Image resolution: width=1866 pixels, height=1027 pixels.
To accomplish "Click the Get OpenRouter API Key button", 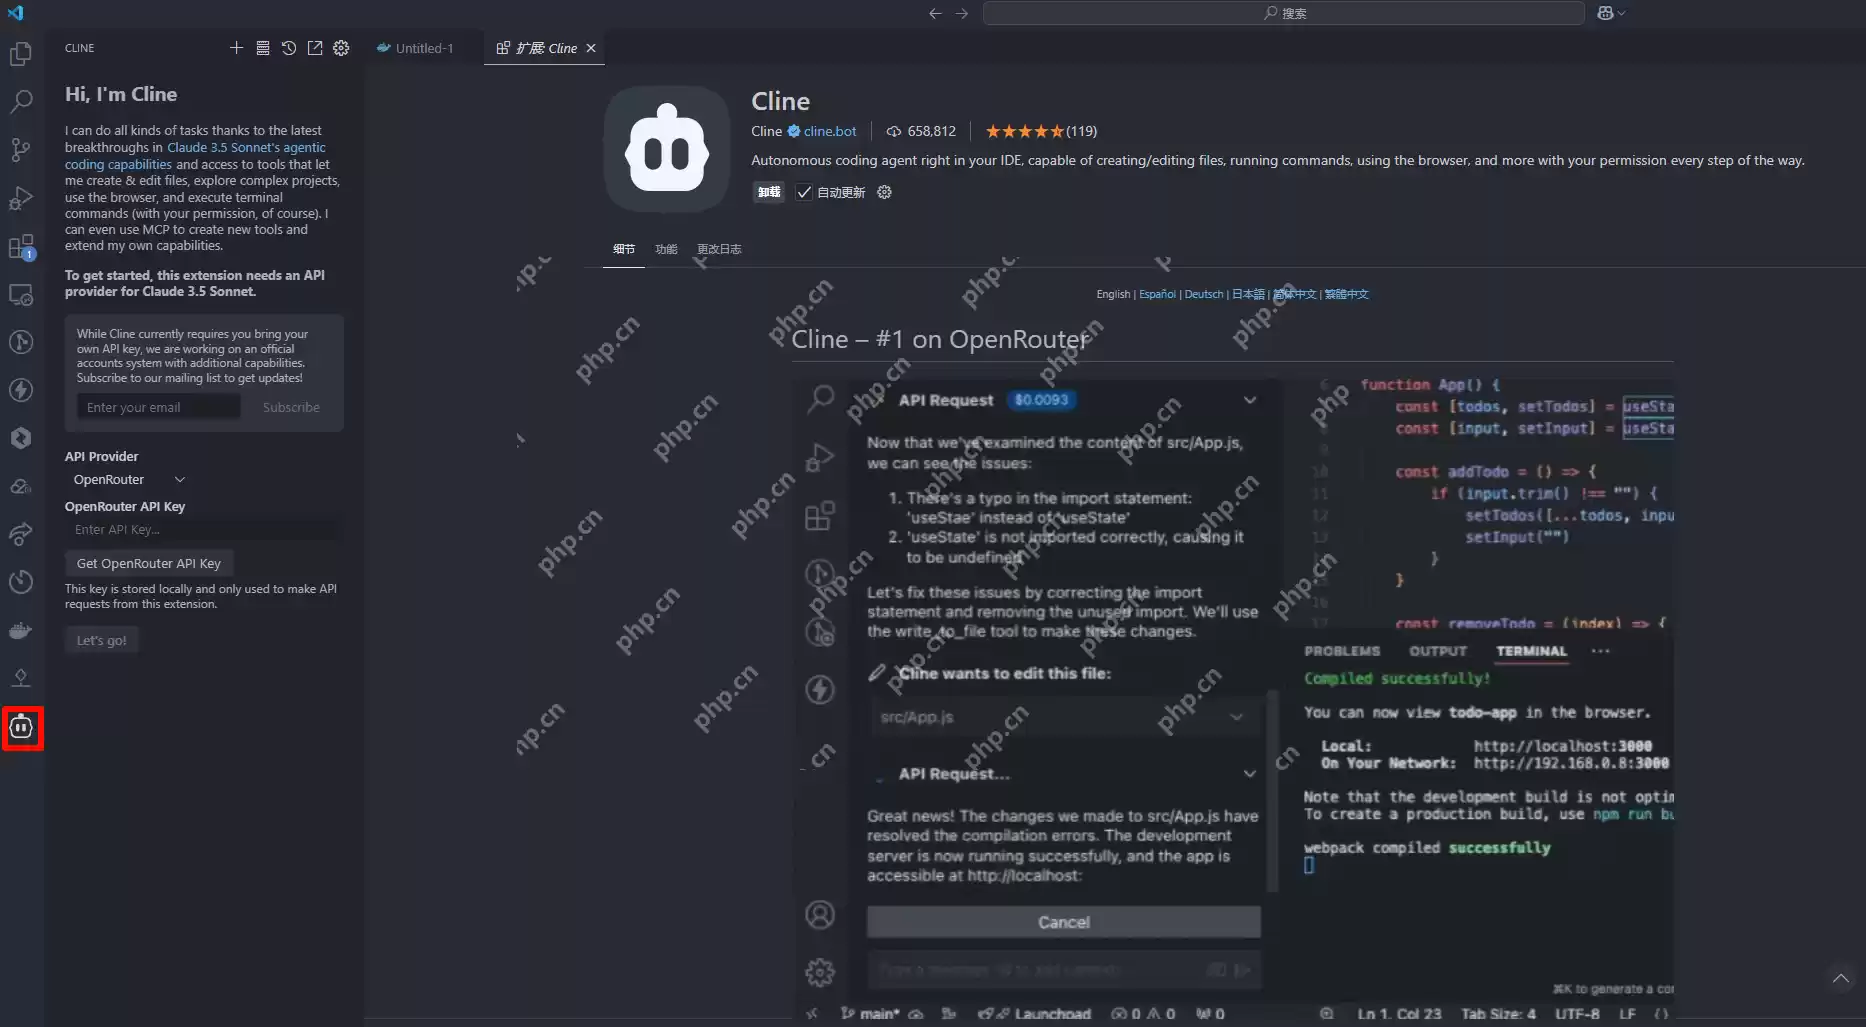I will (149, 563).
